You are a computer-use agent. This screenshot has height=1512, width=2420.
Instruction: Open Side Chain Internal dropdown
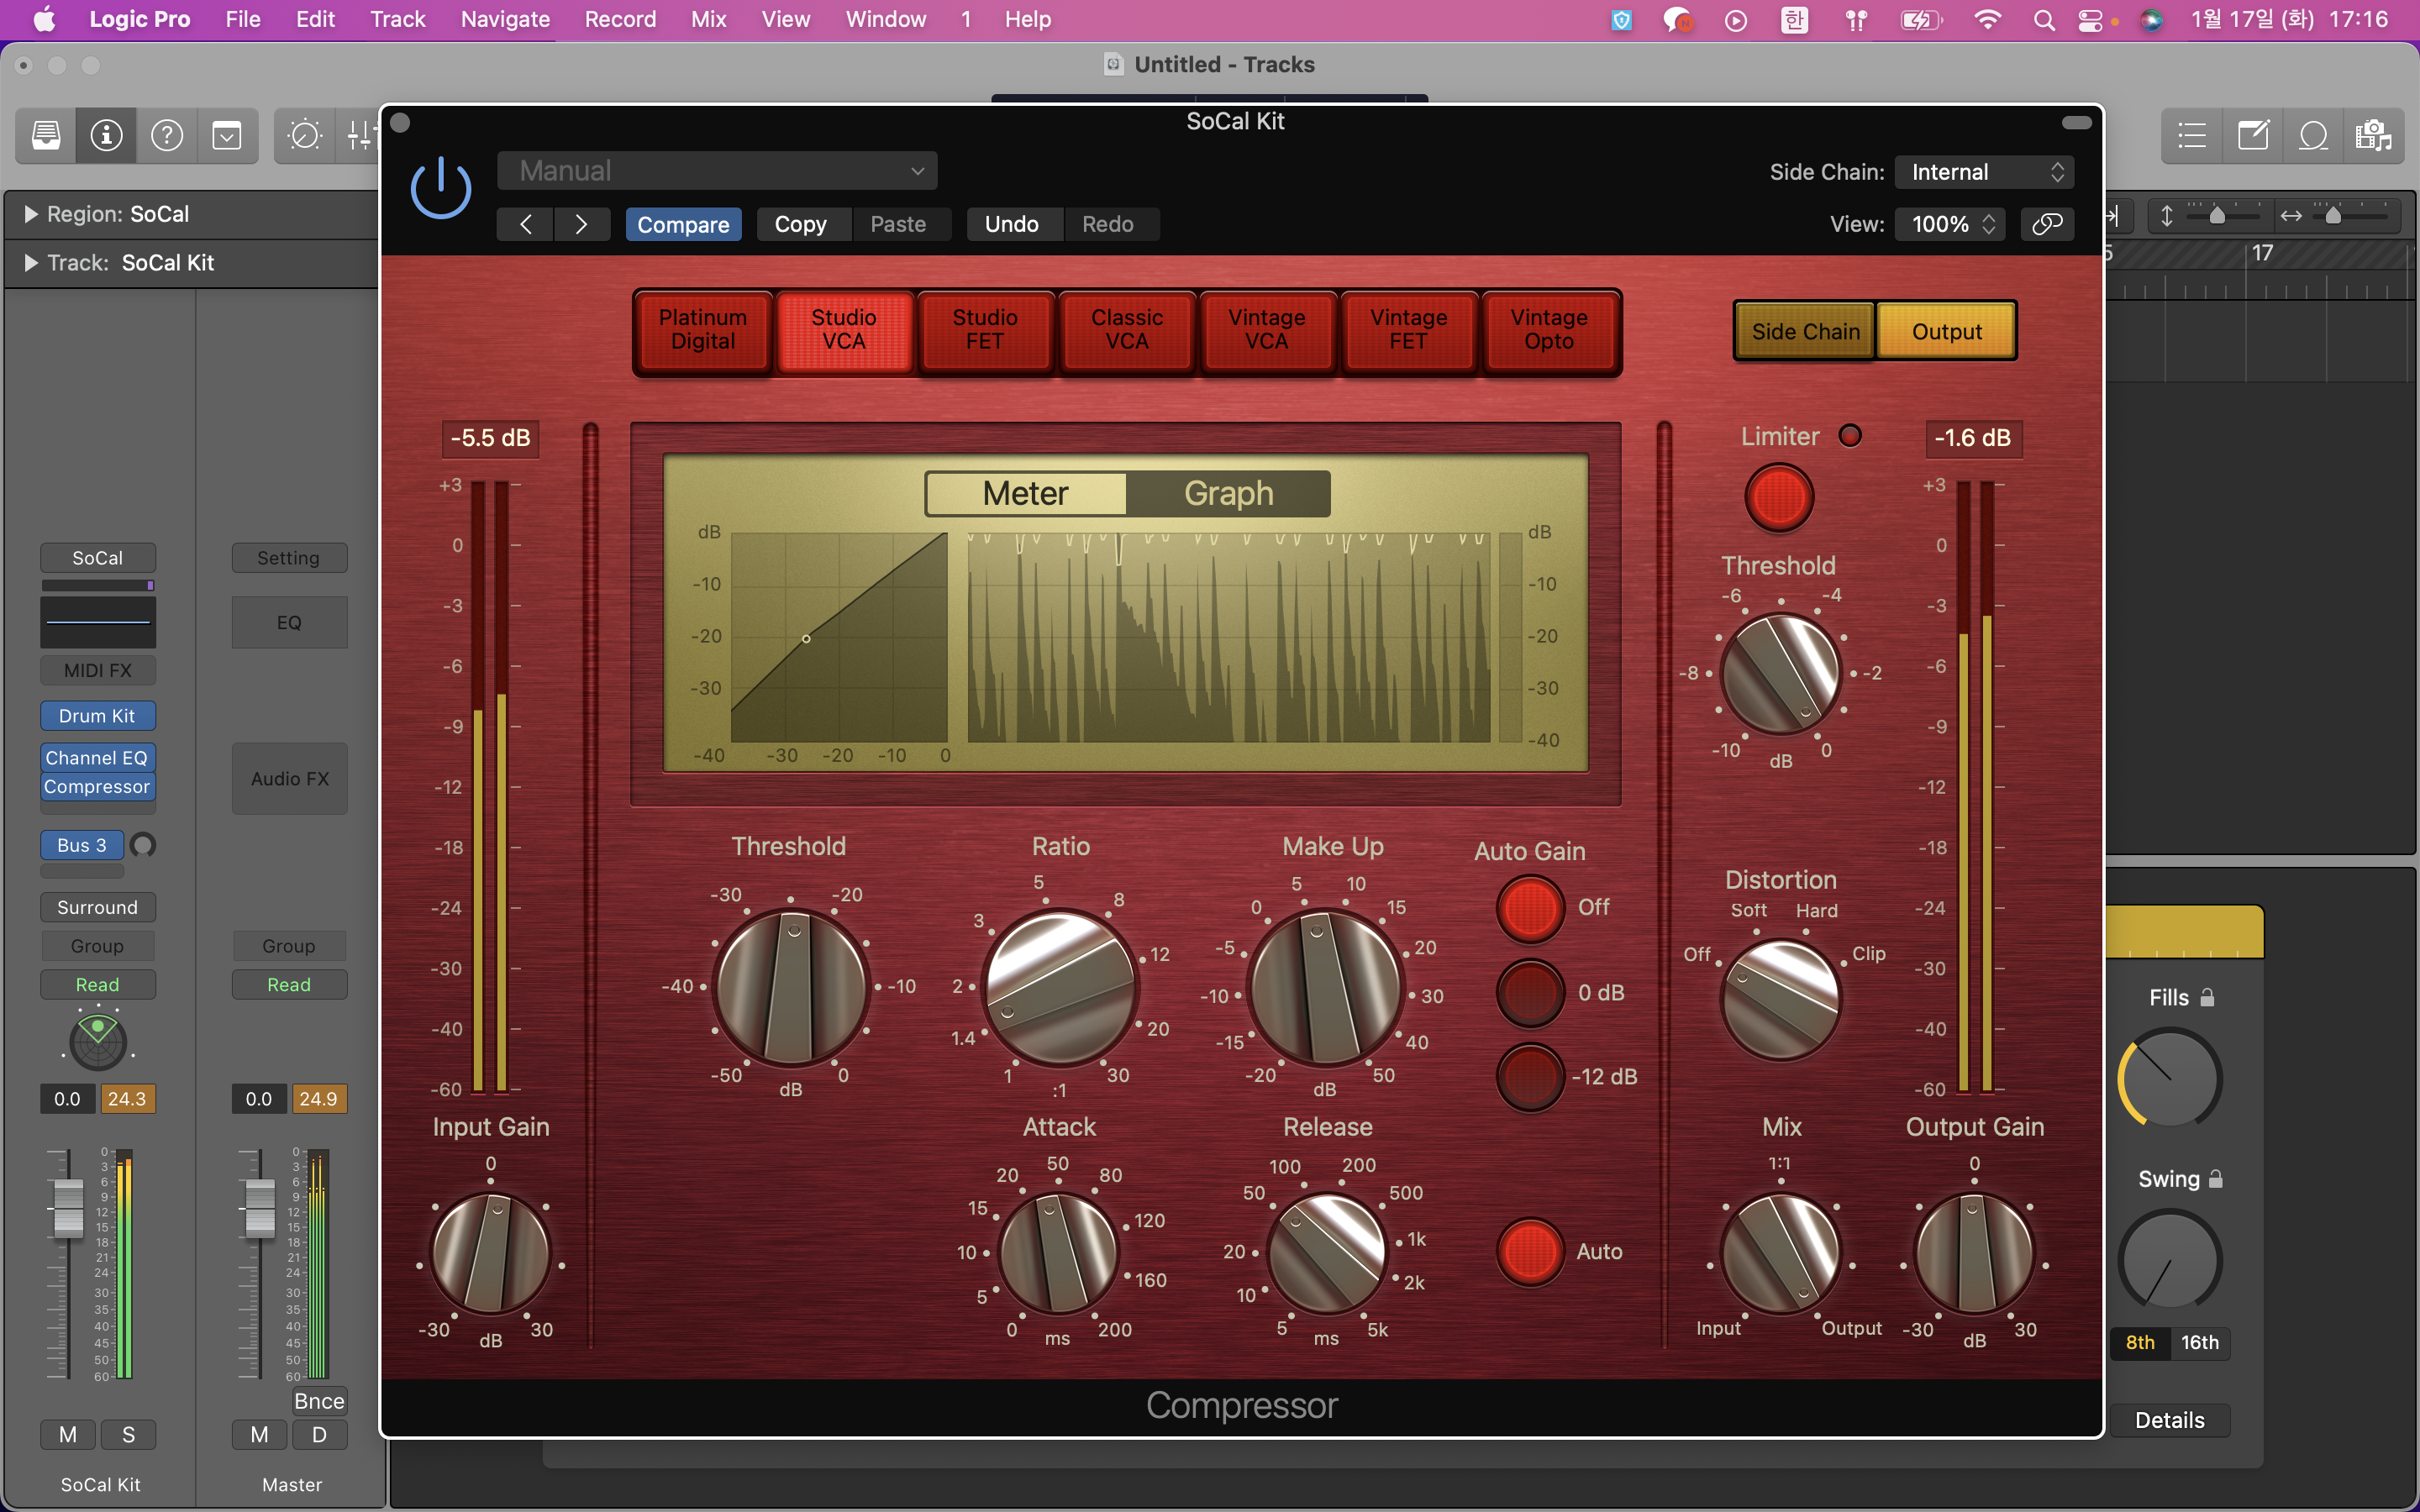point(1985,172)
